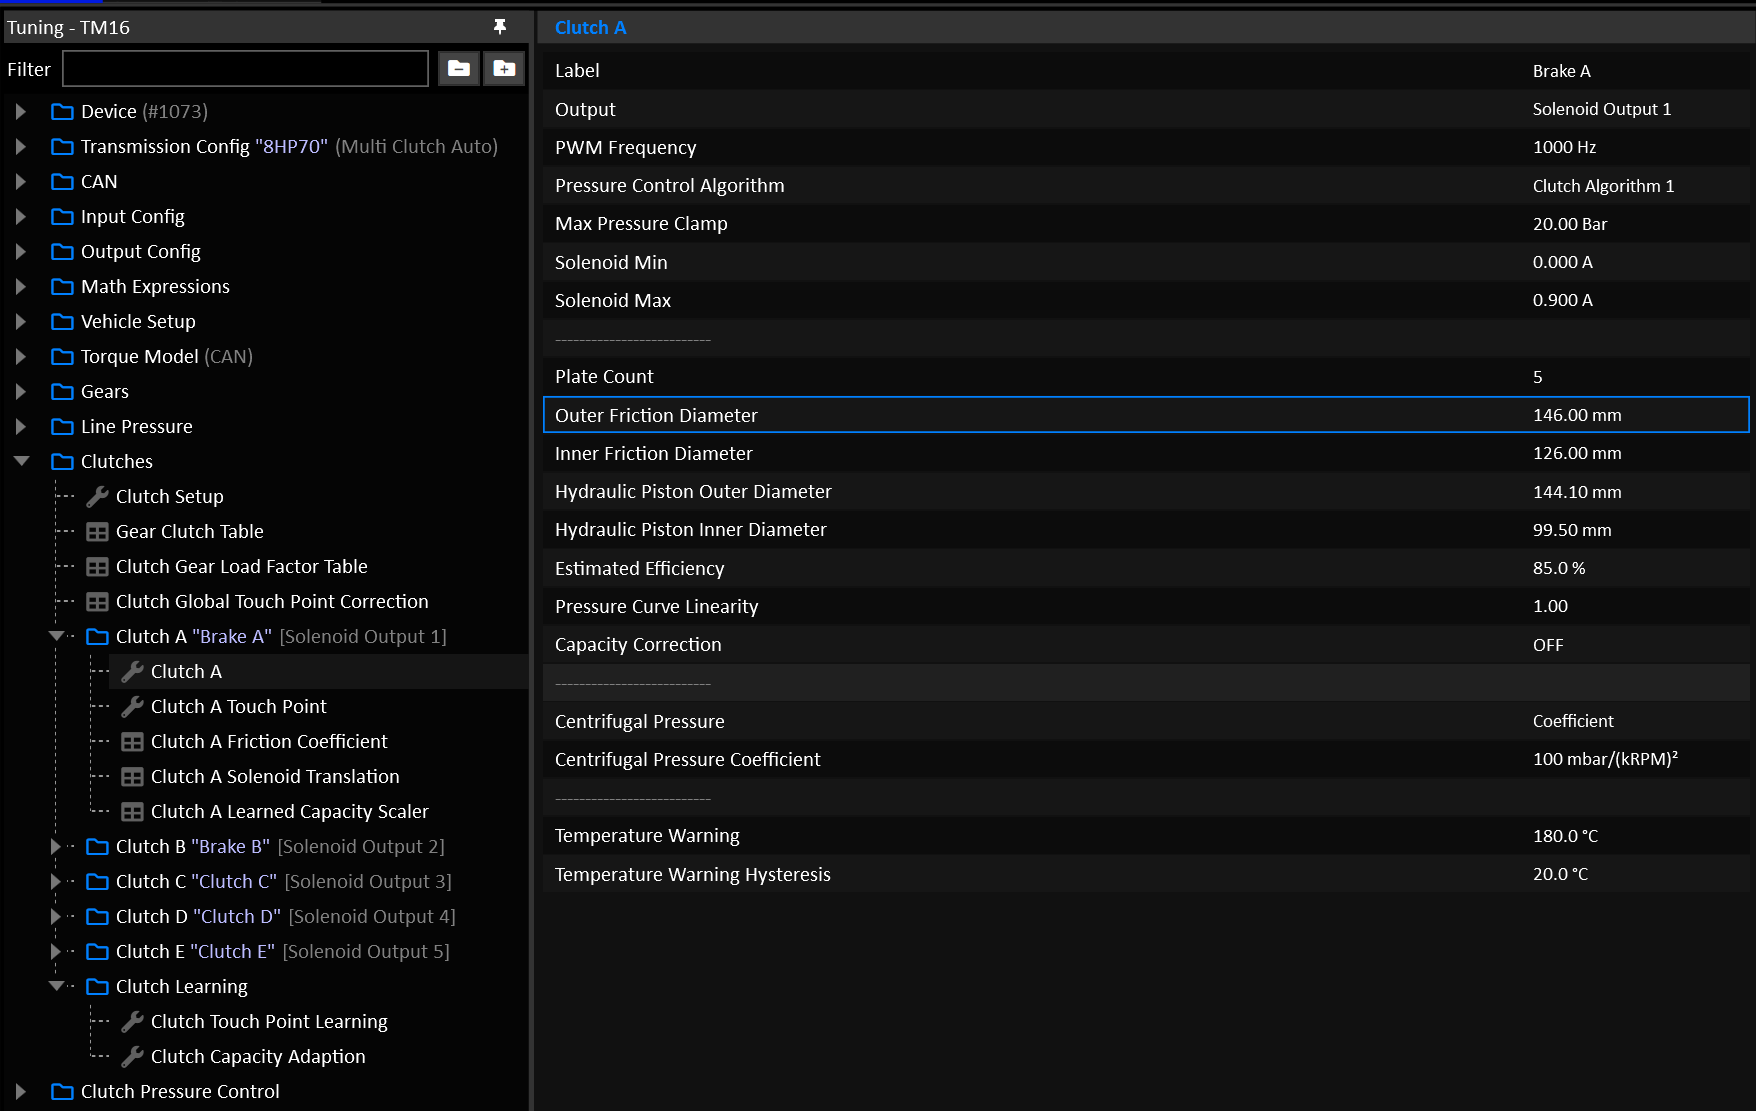Expand Clutch B "Brake B" node
The height and width of the screenshot is (1111, 1756).
point(56,846)
